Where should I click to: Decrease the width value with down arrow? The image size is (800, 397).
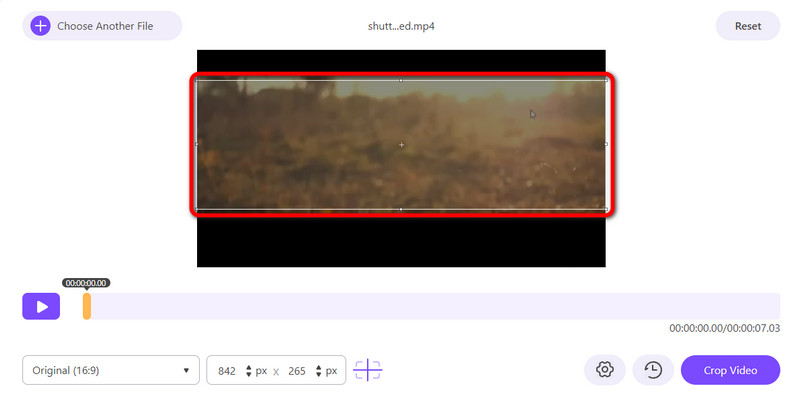[248, 374]
